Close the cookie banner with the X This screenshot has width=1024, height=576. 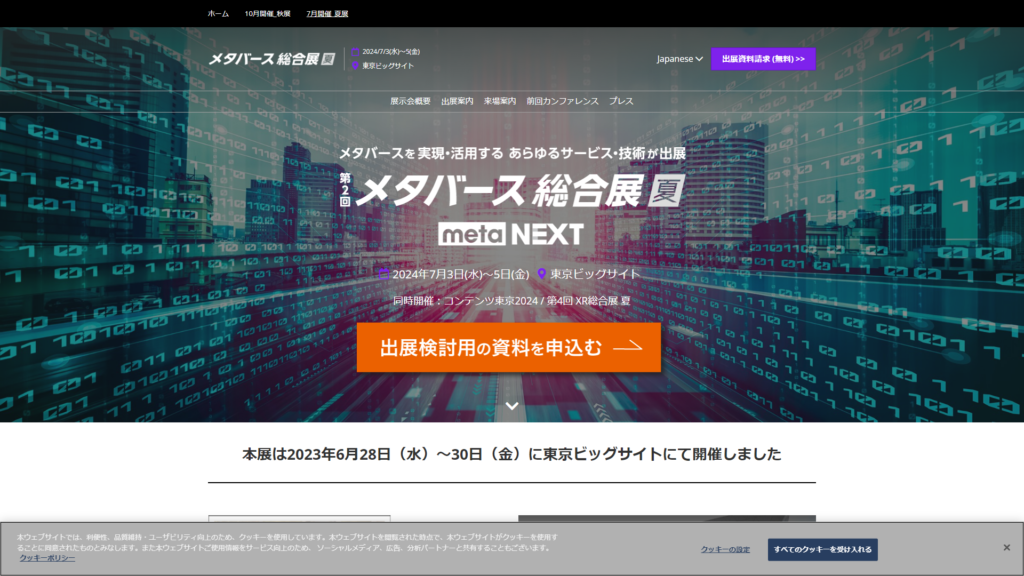pyautogui.click(x=1006, y=547)
